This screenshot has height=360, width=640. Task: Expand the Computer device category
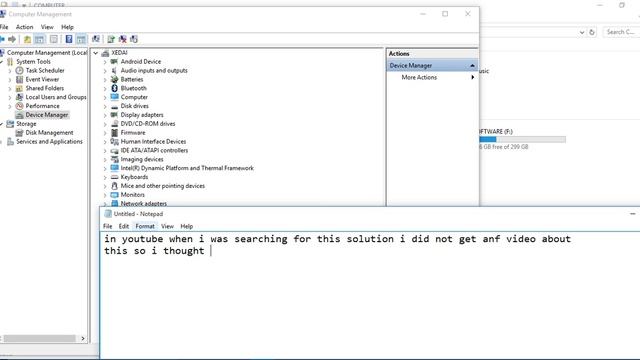[105, 97]
